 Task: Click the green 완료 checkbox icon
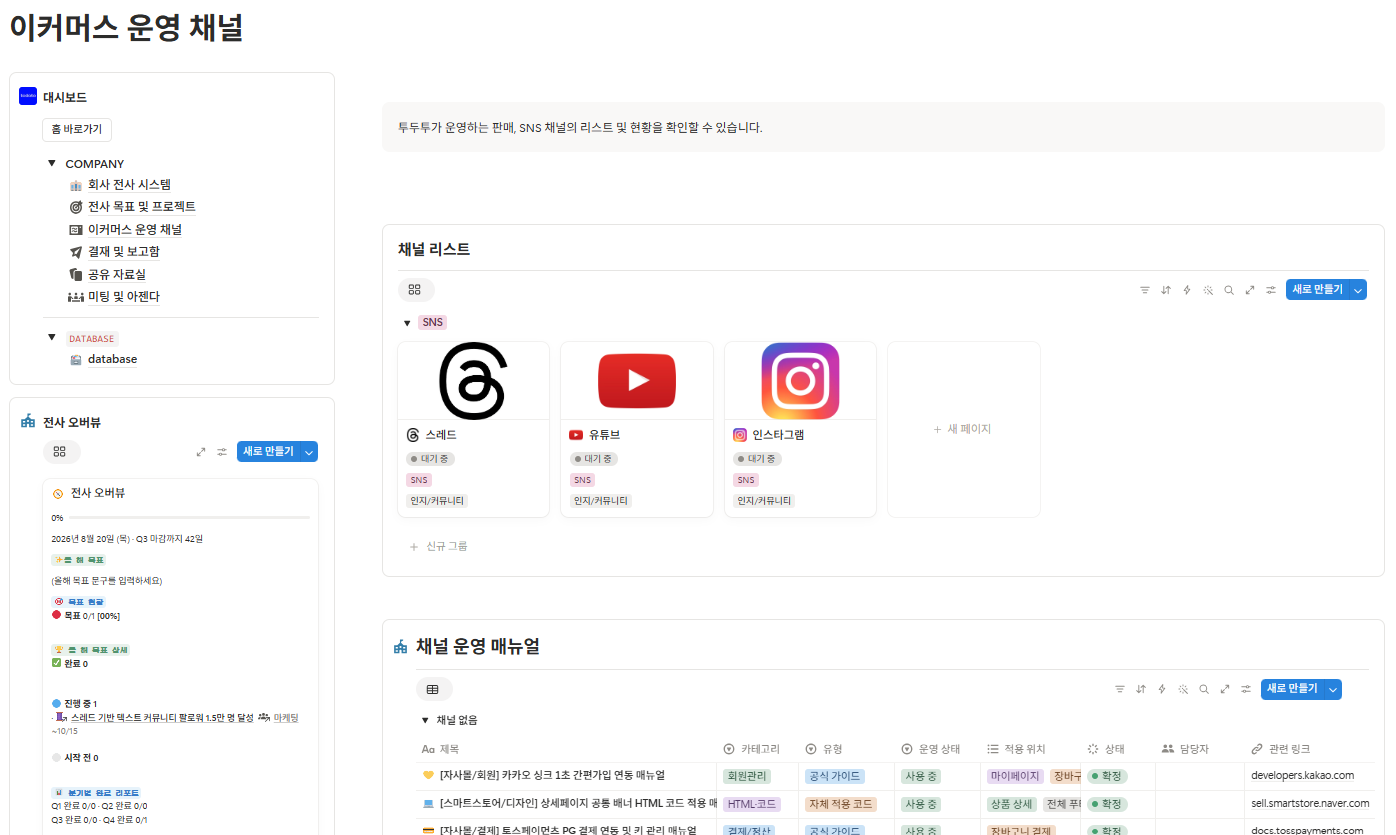click(57, 663)
